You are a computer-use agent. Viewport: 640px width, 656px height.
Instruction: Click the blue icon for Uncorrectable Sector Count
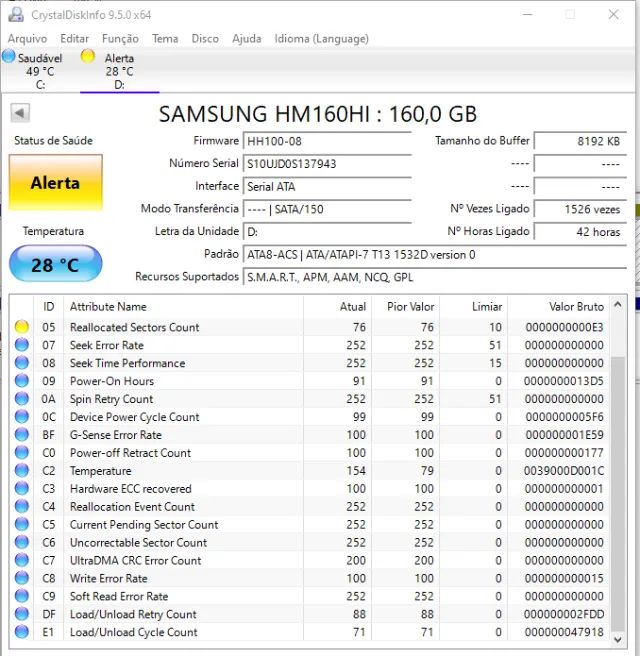pos(22,542)
